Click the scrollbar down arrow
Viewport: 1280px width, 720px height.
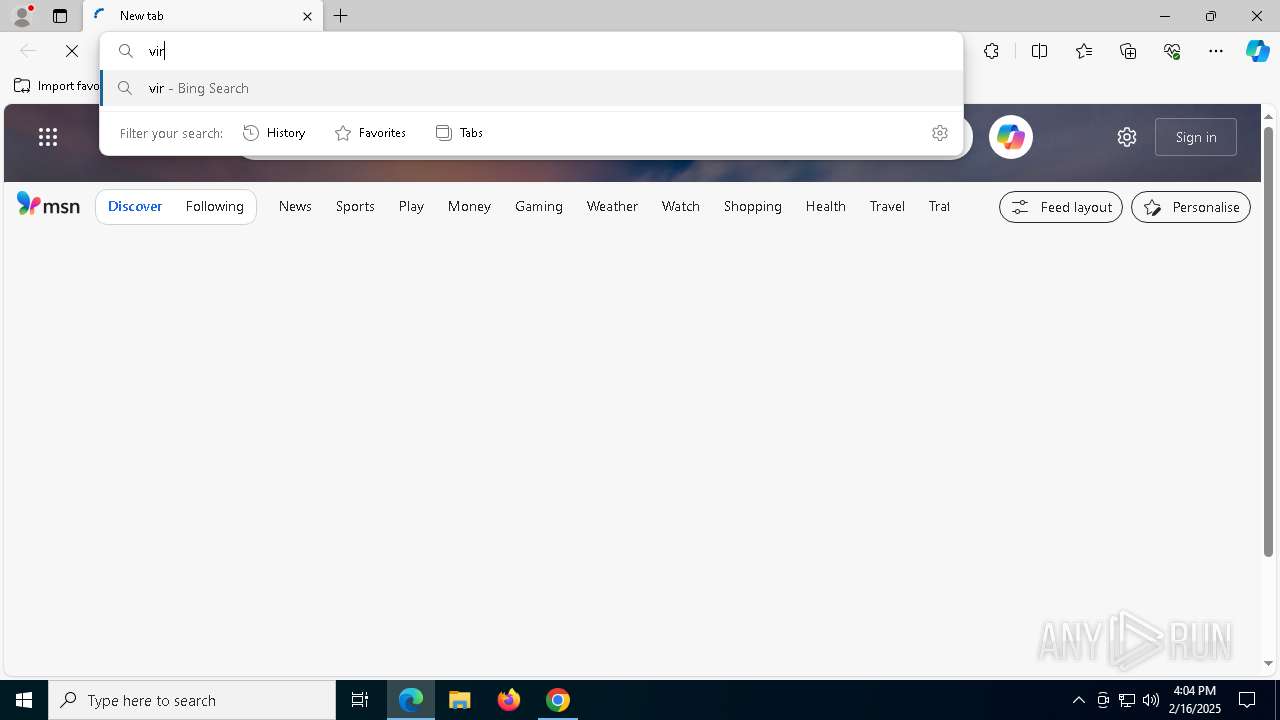pos(1268,663)
